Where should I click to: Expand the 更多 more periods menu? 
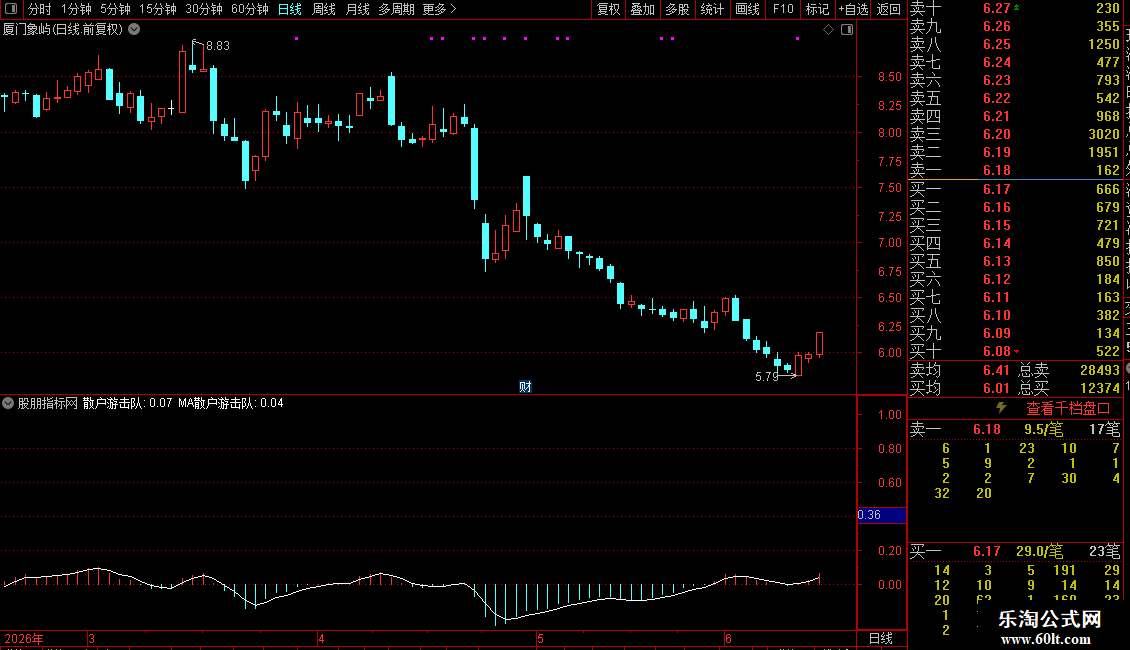(x=440, y=9)
